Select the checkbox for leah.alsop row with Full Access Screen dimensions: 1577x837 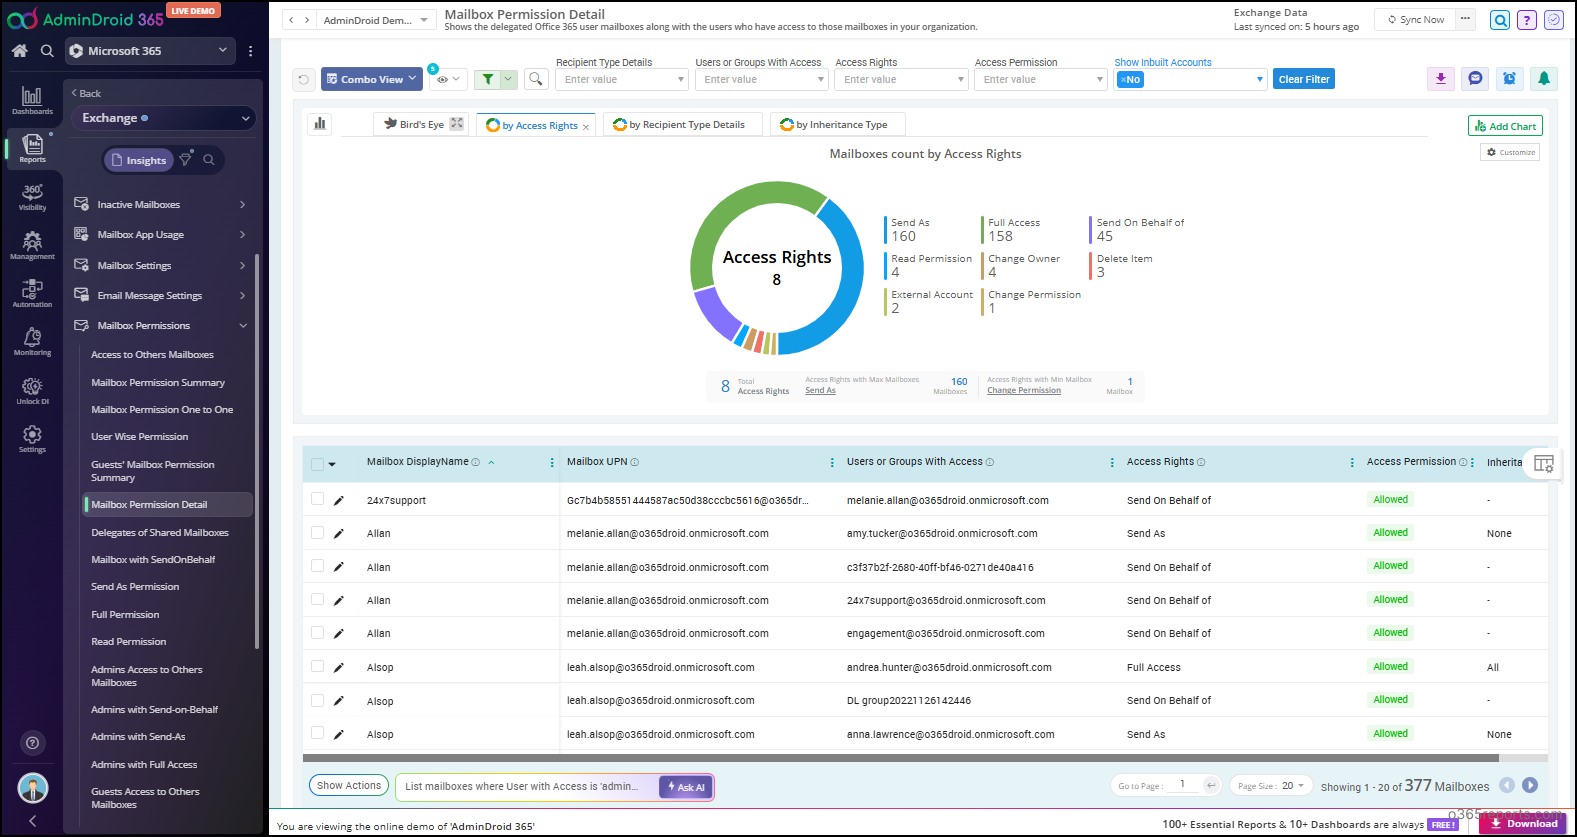(x=317, y=667)
